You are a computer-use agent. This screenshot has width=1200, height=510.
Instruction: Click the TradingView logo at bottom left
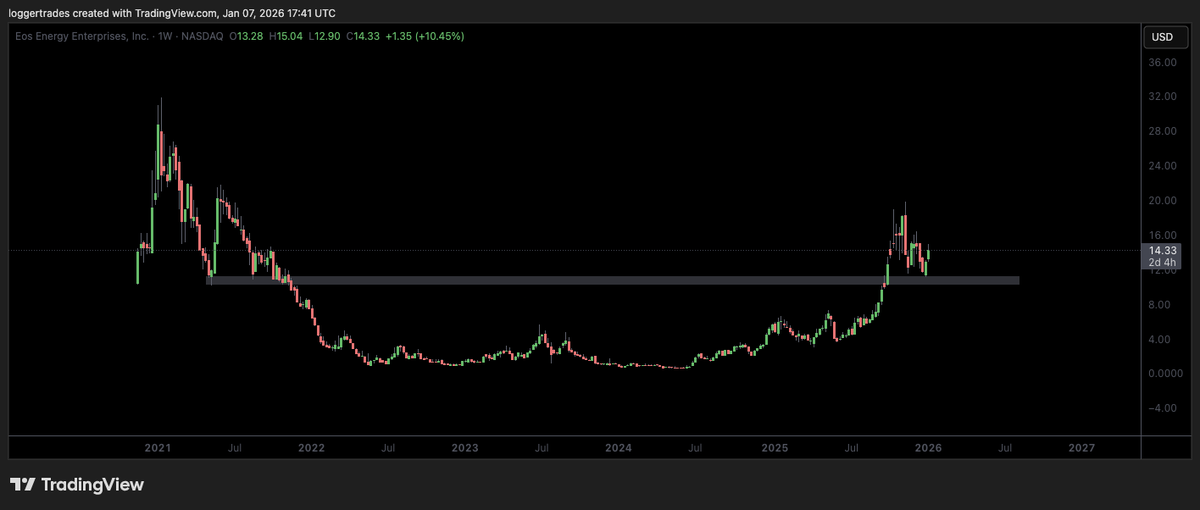coord(77,485)
